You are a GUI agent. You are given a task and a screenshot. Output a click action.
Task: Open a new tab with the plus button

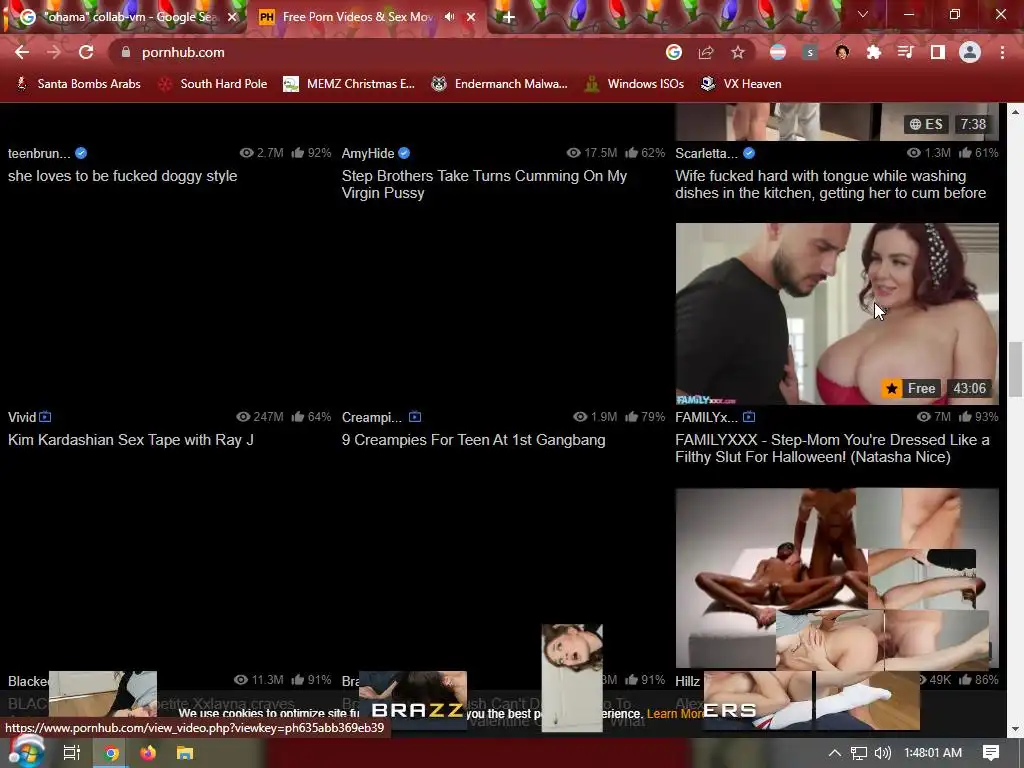tap(509, 17)
